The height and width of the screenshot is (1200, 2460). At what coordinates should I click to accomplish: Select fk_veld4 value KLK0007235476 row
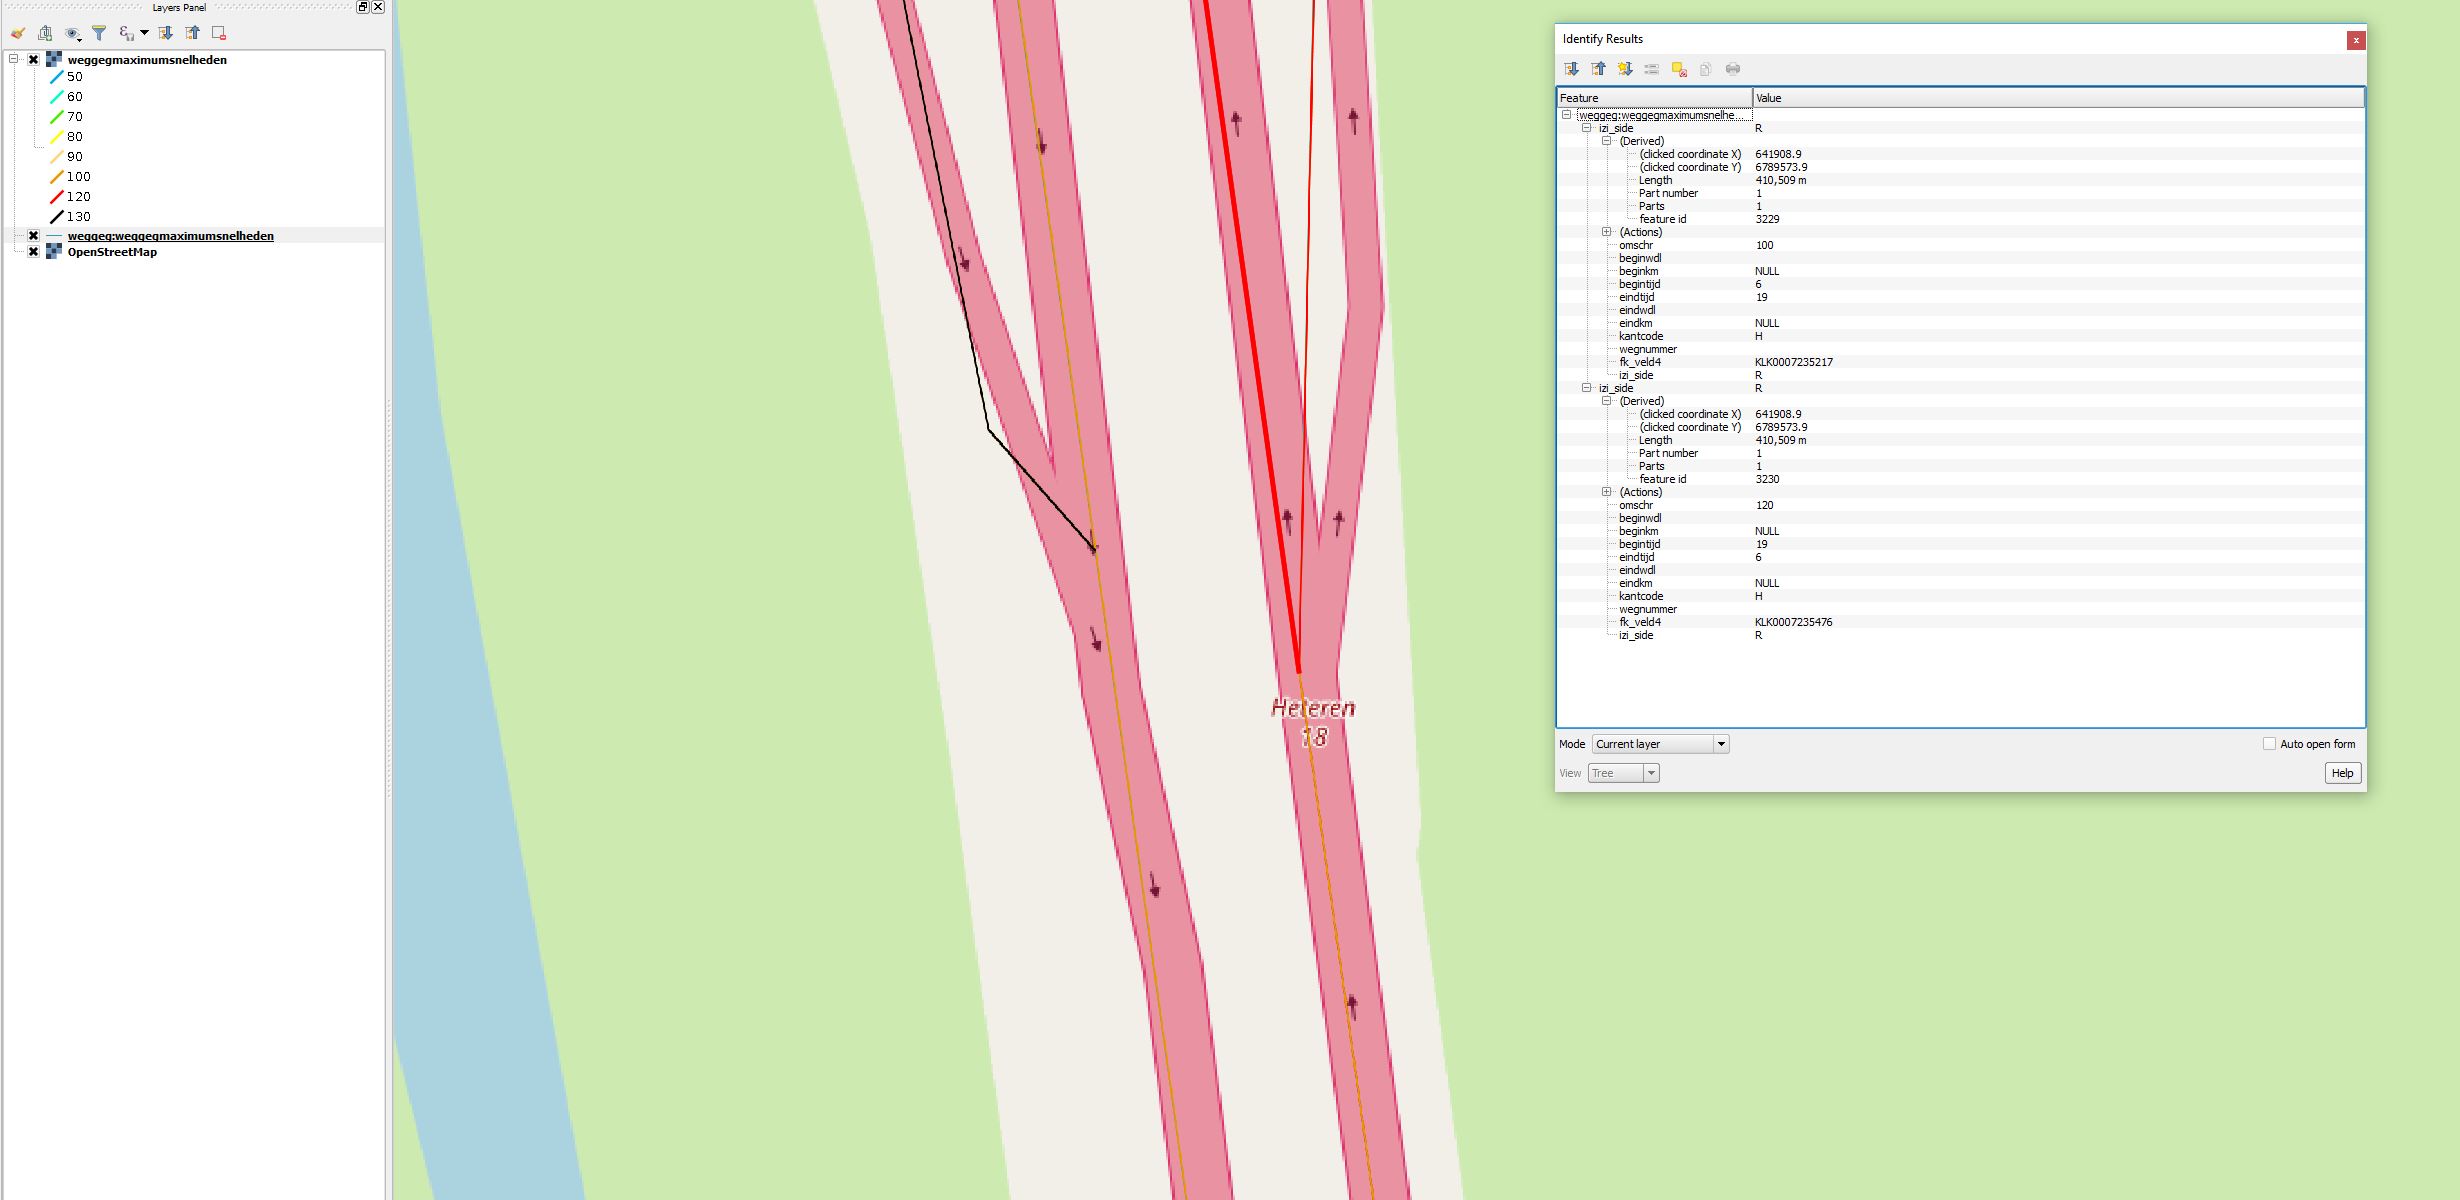pyautogui.click(x=1793, y=622)
